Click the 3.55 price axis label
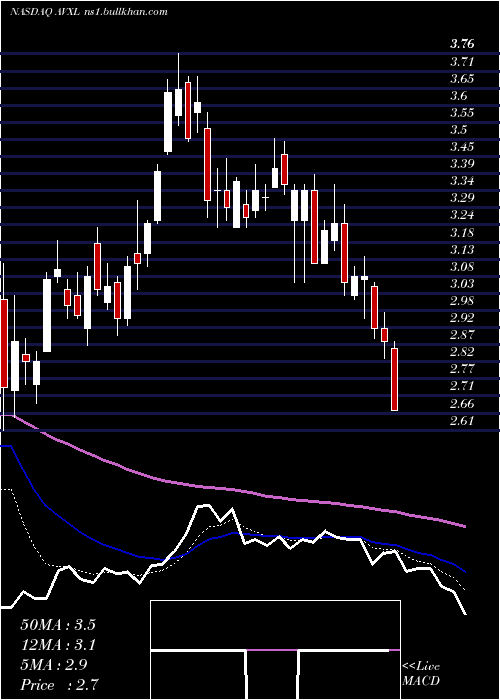Viewport: 500px width, 700px height. pos(462,112)
